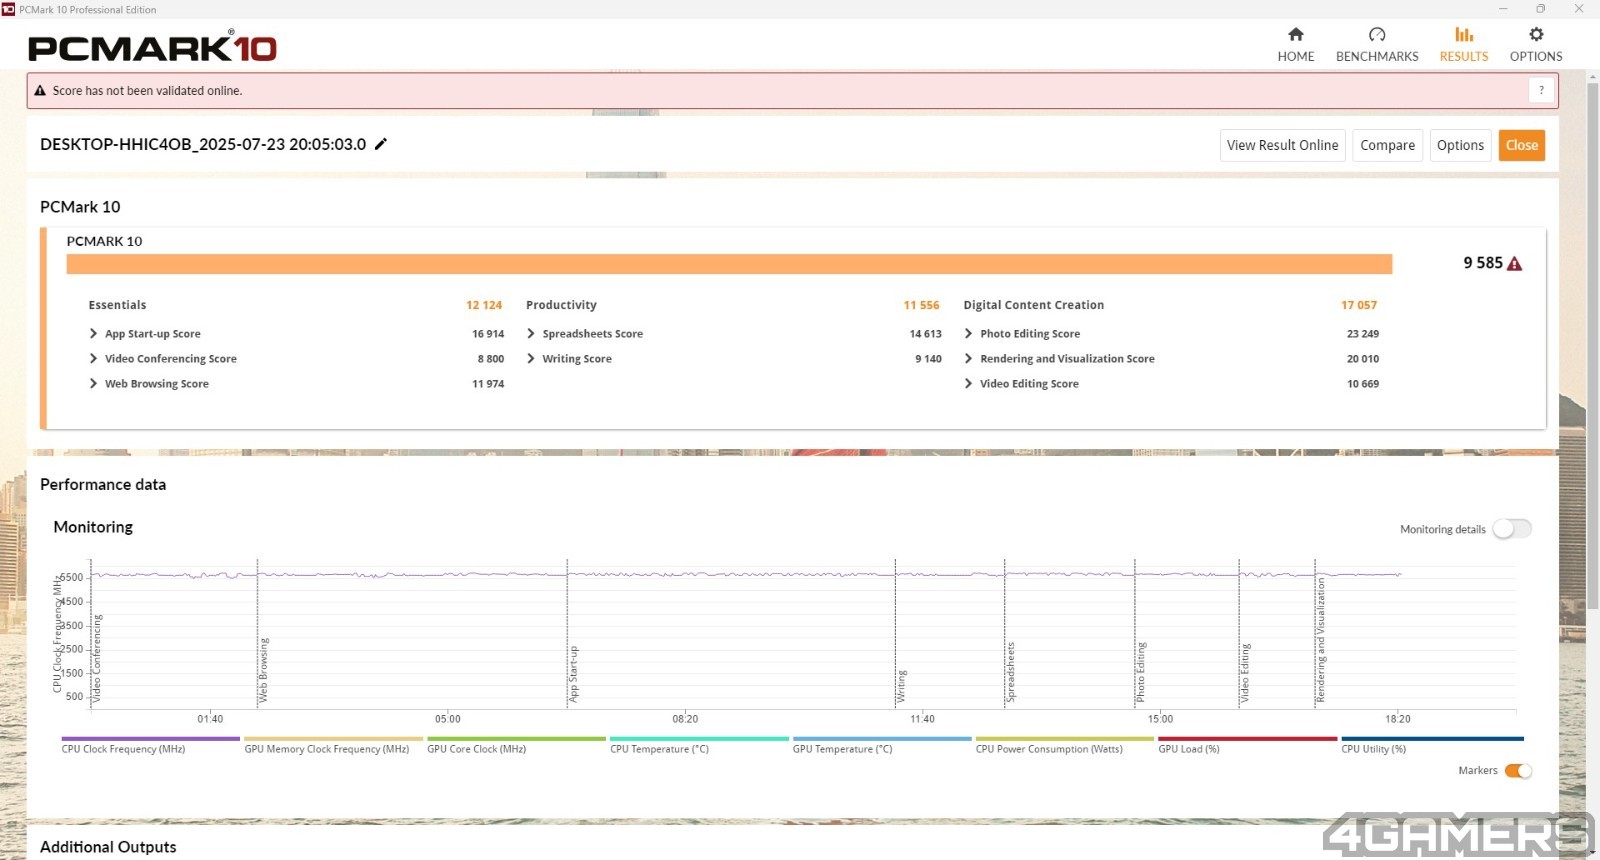Viewport: 1600px width, 860px height.
Task: Turn off the Markers switch
Action: click(x=1518, y=771)
